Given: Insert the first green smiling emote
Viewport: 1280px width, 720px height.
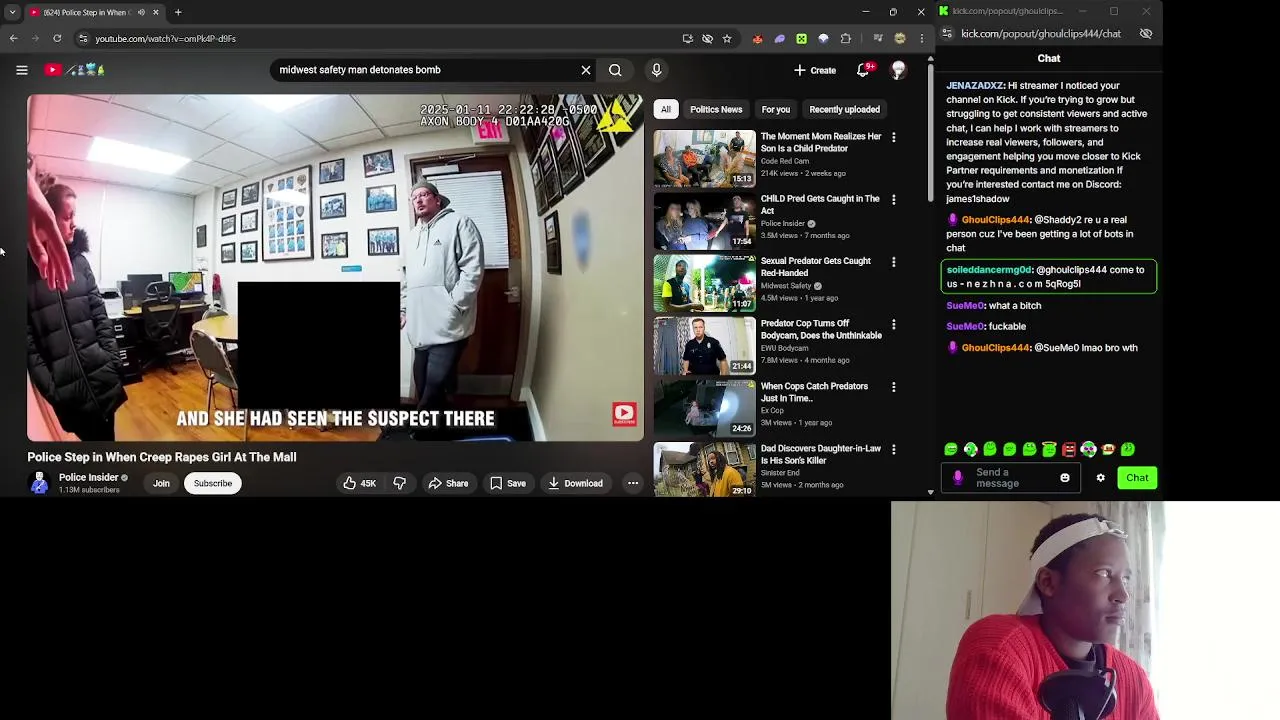Looking at the screenshot, I should coord(951,450).
